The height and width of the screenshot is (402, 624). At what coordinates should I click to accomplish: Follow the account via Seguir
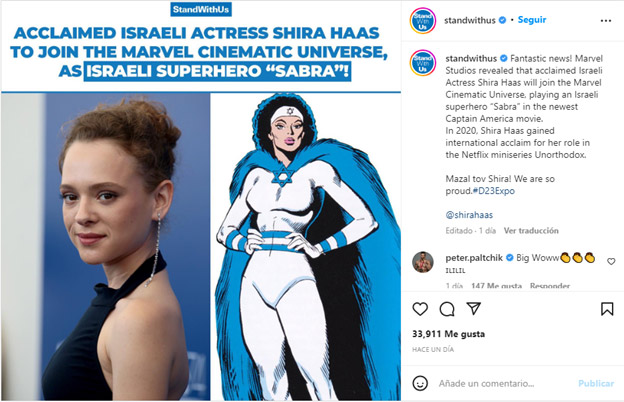[x=532, y=20]
